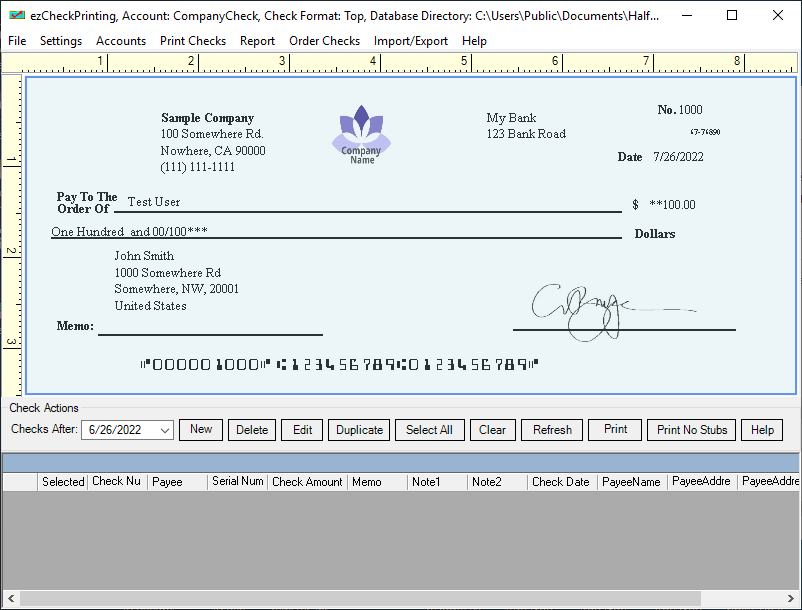The image size is (802, 610).
Task: Sort by the Check Amount column header
Action: coord(307,482)
